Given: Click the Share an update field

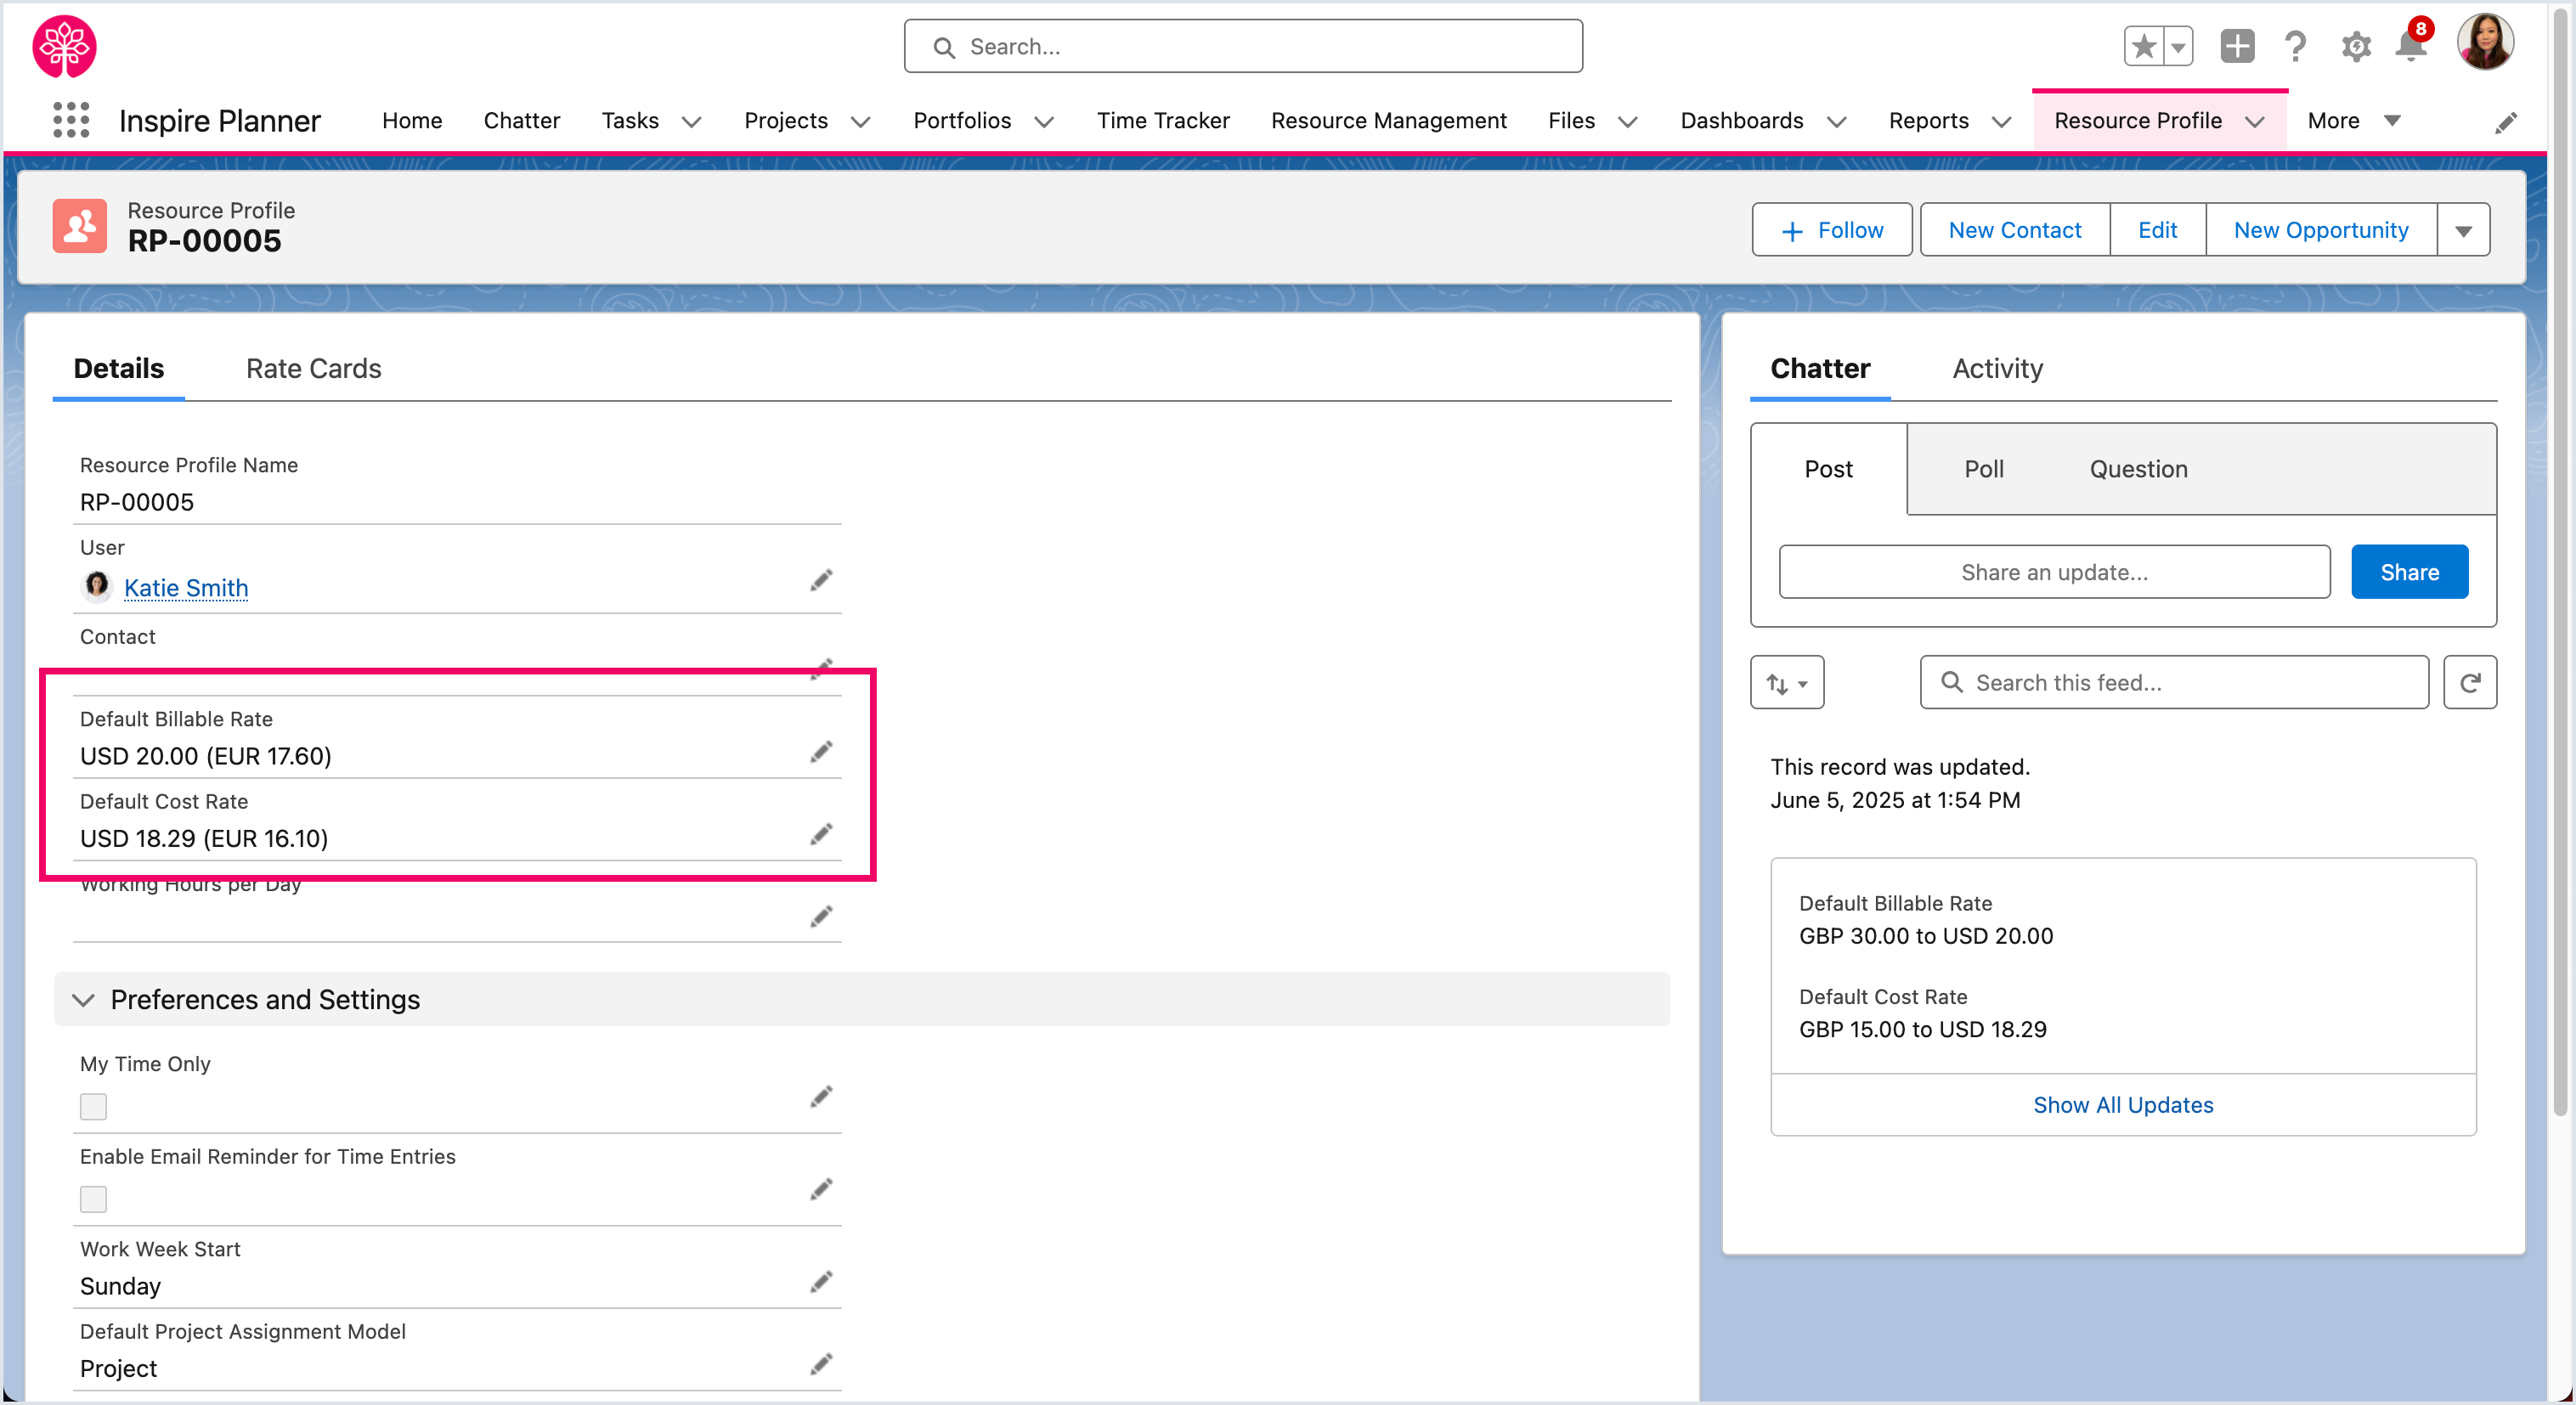Looking at the screenshot, I should (x=2054, y=572).
